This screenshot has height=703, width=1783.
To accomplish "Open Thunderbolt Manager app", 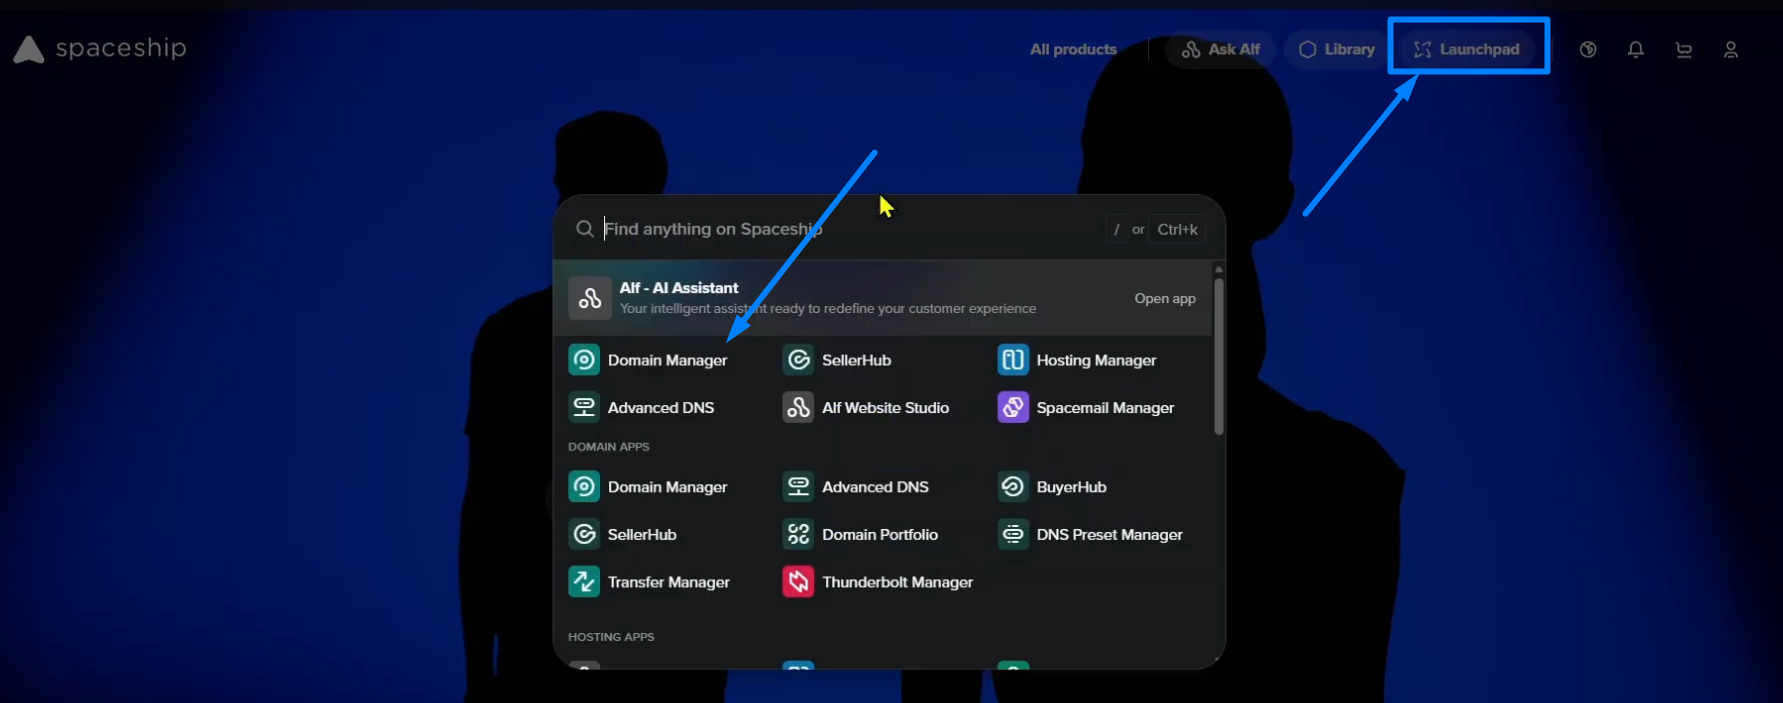I will pyautogui.click(x=878, y=582).
